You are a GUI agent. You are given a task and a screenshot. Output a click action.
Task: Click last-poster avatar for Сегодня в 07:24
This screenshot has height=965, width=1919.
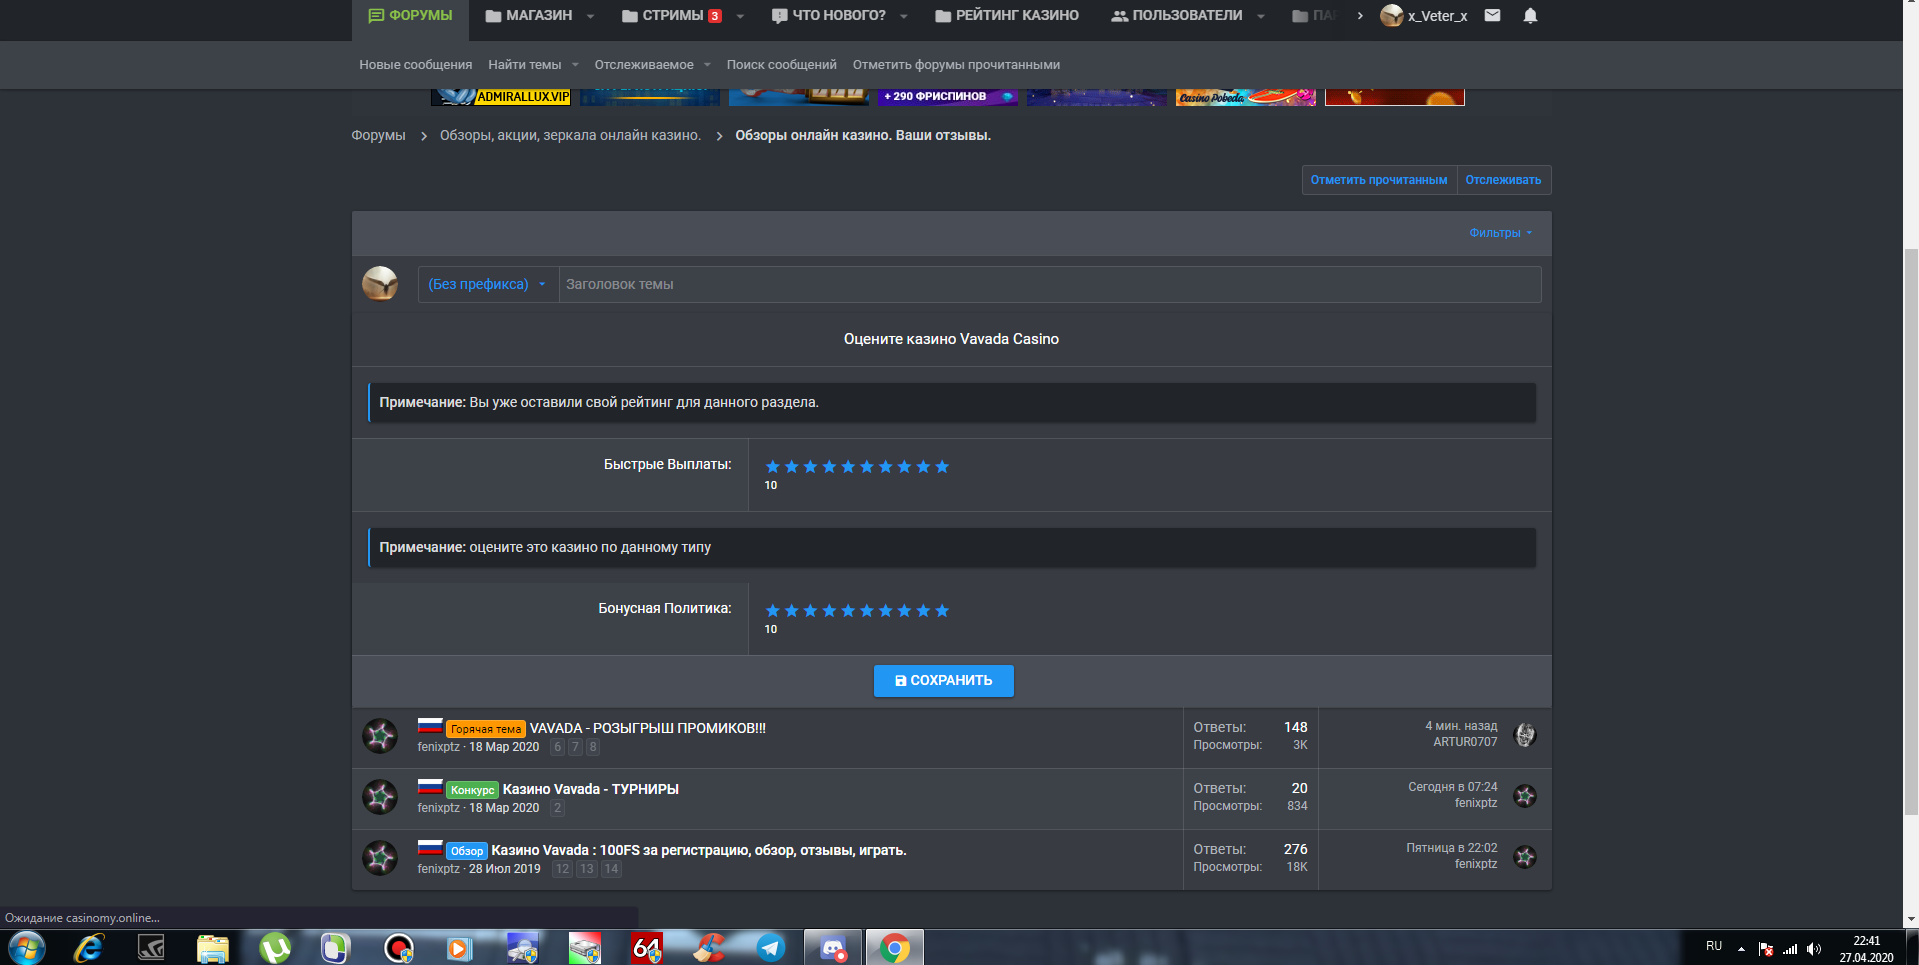coord(1525,796)
